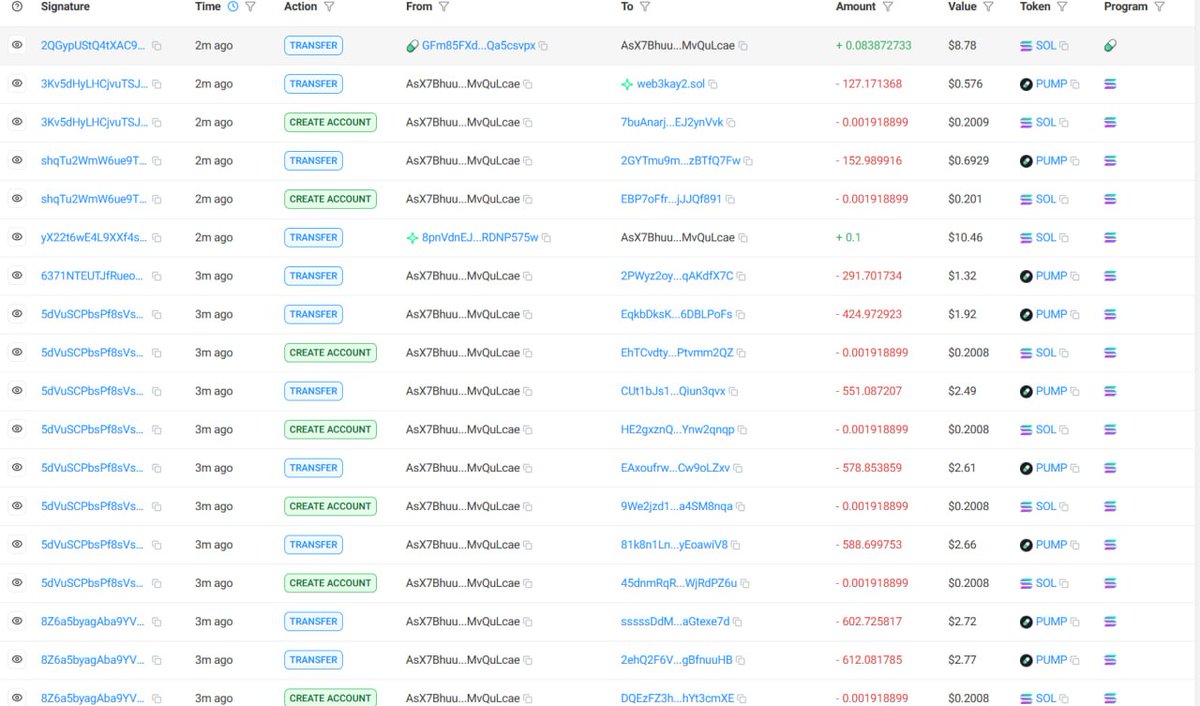Click the Solana program icon in $1.32 row
Viewport: 1200px width, 706px height.
[x=1110, y=276]
